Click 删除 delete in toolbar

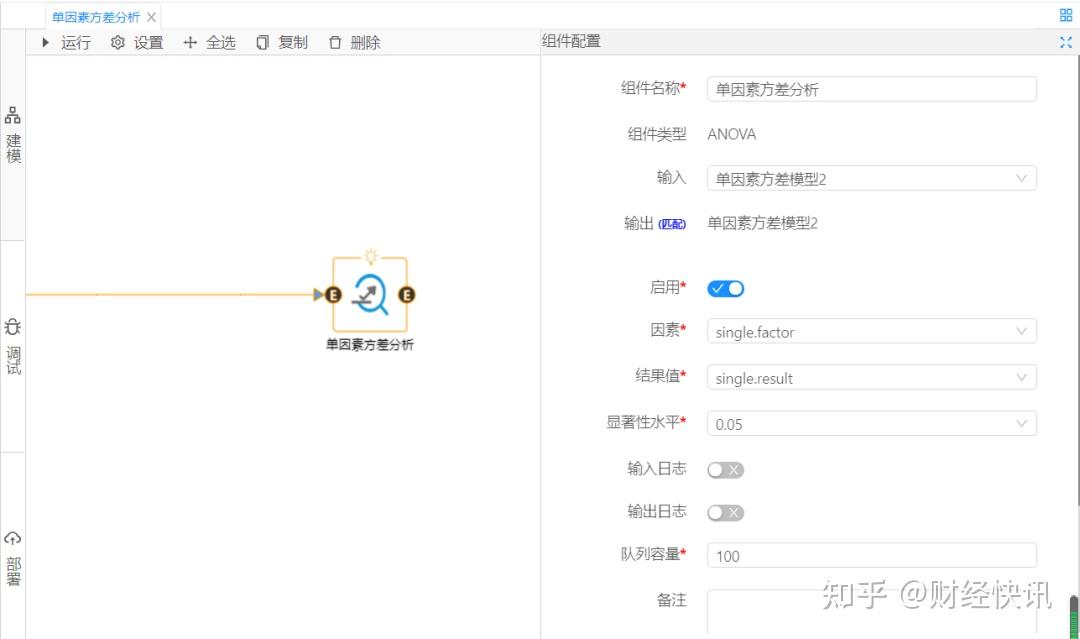(x=355, y=43)
